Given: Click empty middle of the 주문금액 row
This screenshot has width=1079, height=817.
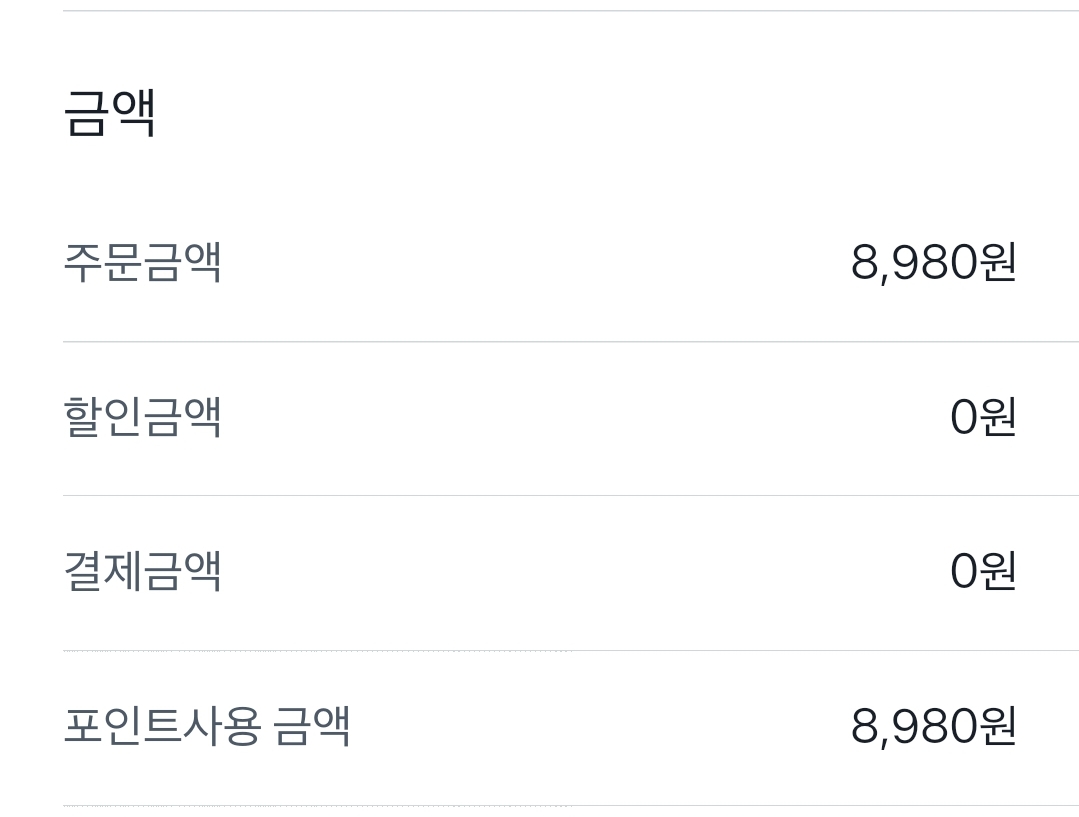Looking at the screenshot, I should click(x=530, y=263).
